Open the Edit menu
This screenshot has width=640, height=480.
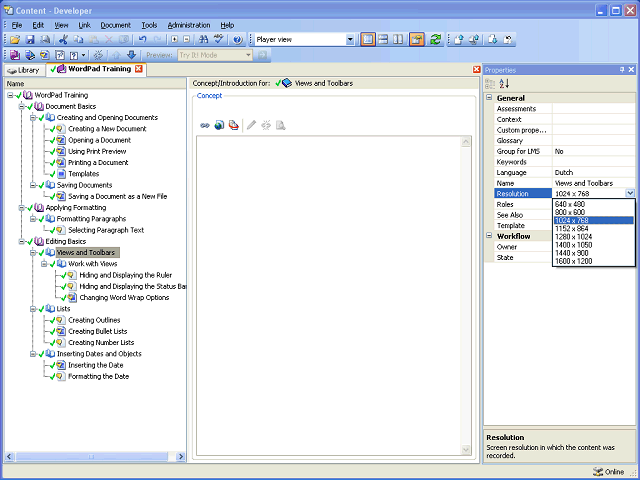click(x=38, y=25)
